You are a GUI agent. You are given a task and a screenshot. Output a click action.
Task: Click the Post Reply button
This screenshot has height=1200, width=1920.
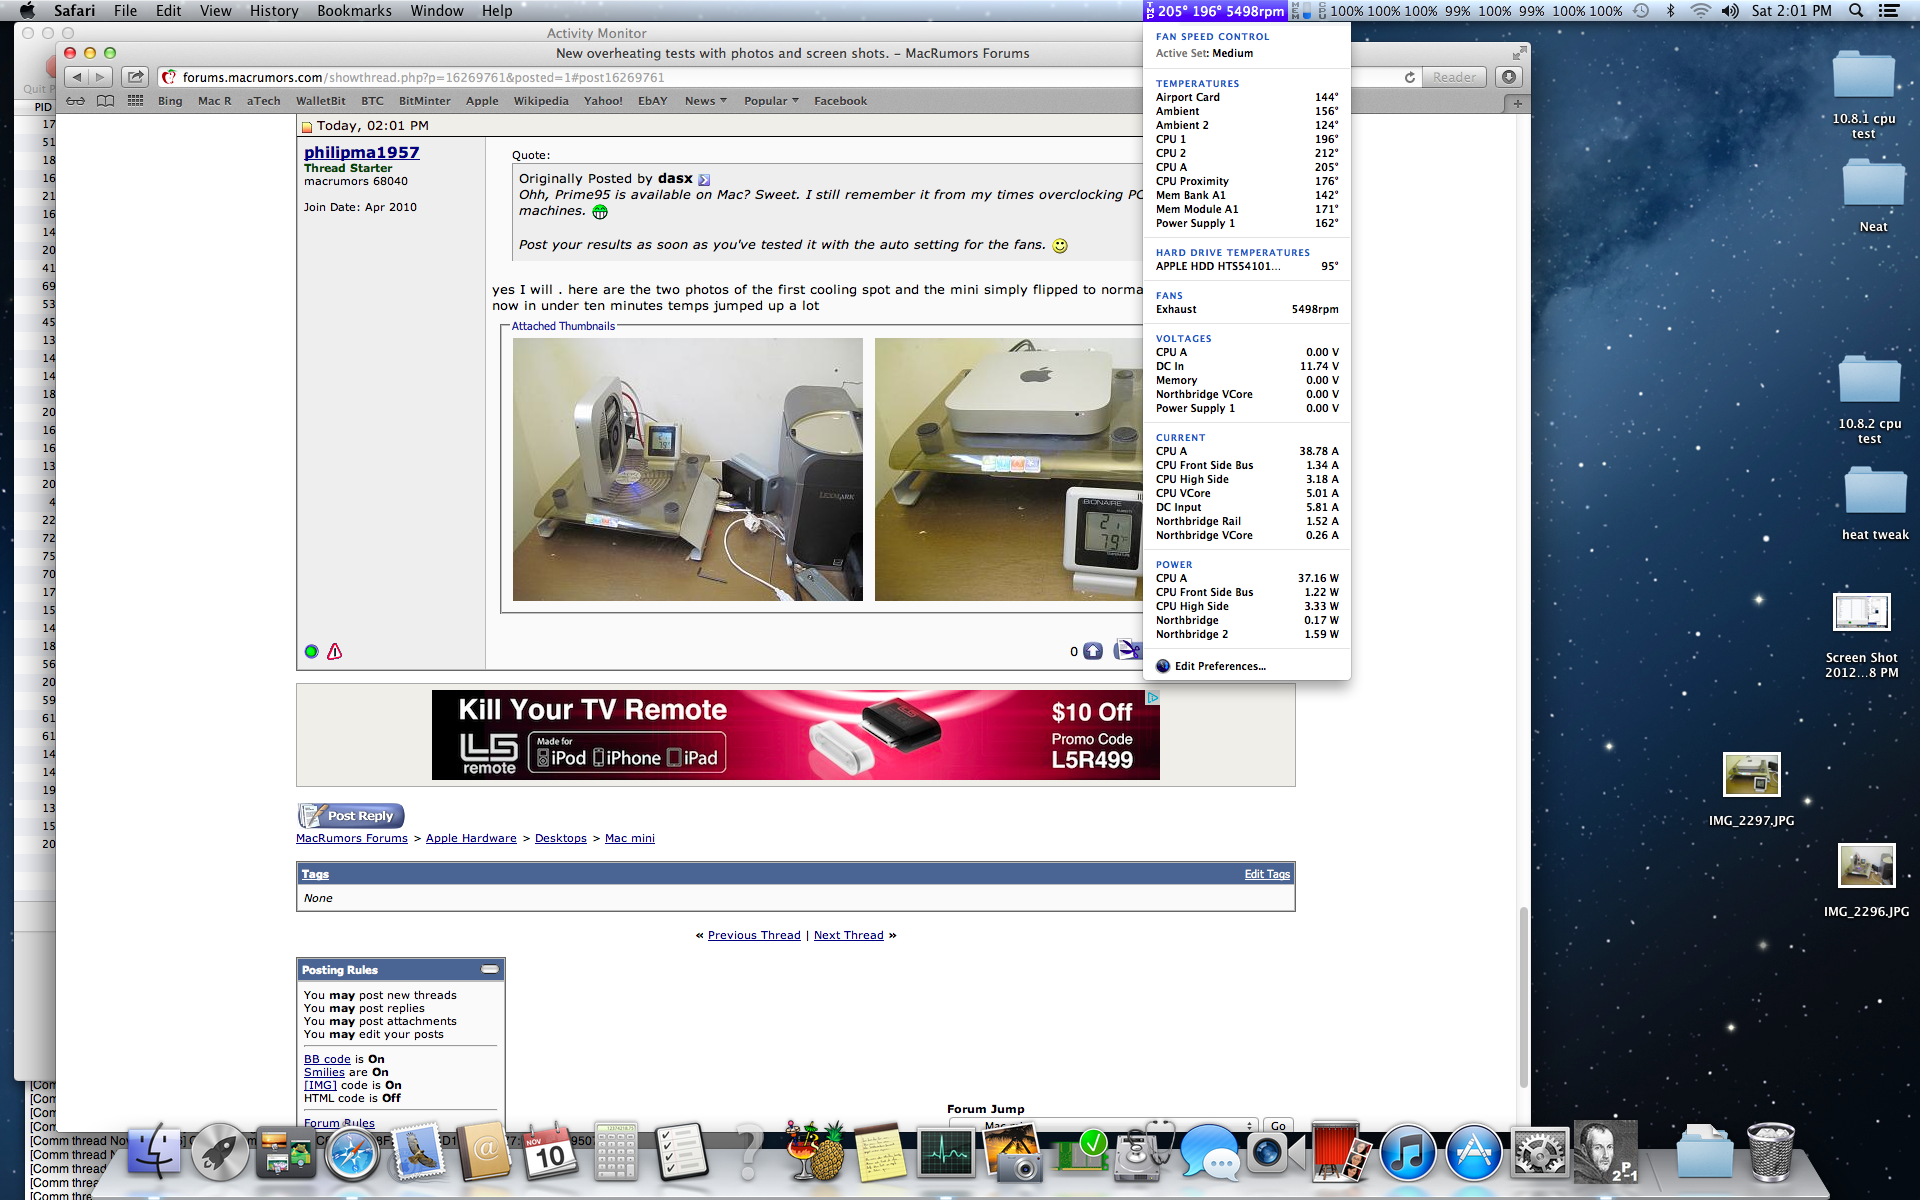click(351, 816)
